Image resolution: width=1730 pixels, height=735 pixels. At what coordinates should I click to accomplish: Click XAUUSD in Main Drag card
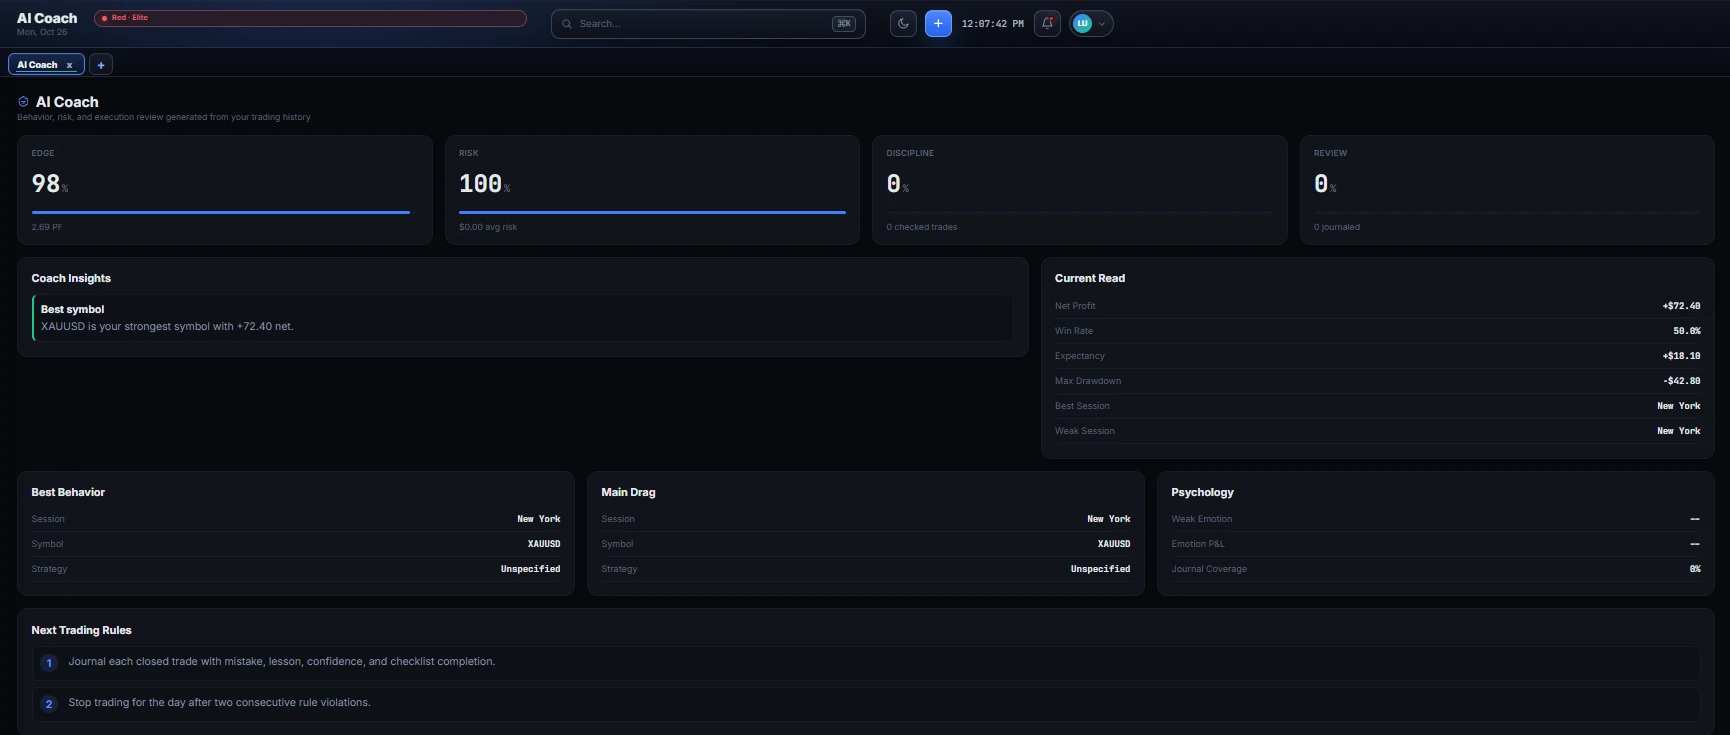tap(1114, 544)
